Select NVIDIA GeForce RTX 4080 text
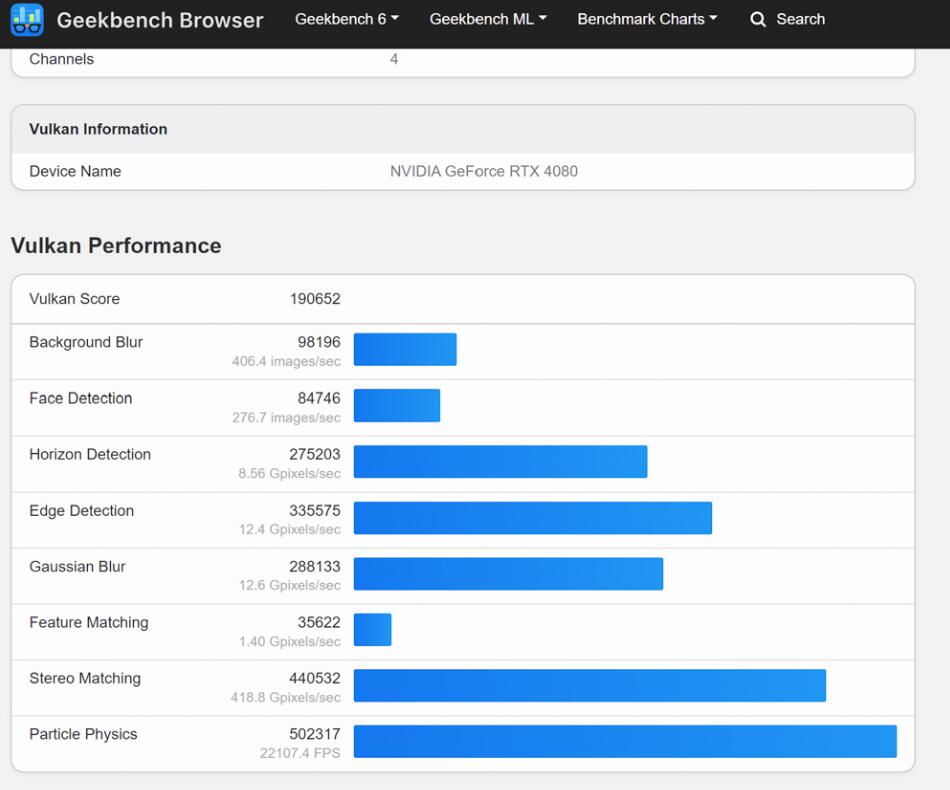950x790 pixels. click(x=483, y=171)
